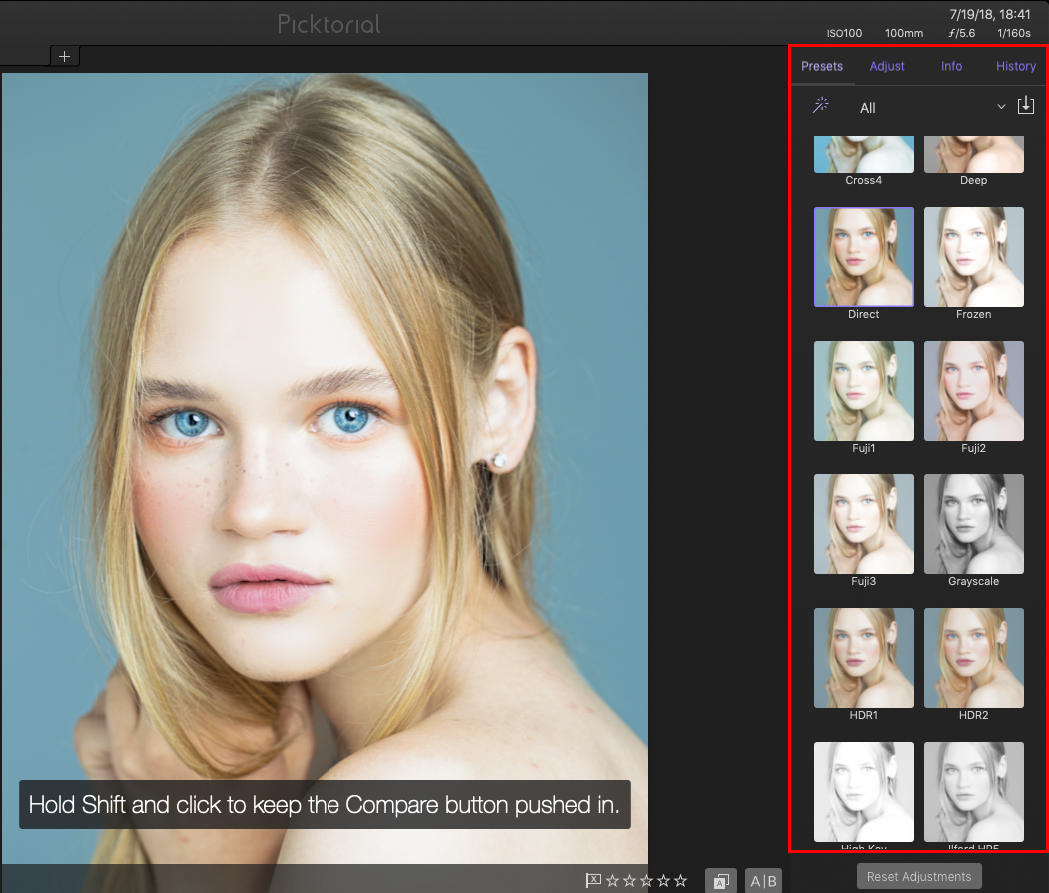Switch to the Adjust tab
The height and width of the screenshot is (893, 1049).
(x=887, y=66)
